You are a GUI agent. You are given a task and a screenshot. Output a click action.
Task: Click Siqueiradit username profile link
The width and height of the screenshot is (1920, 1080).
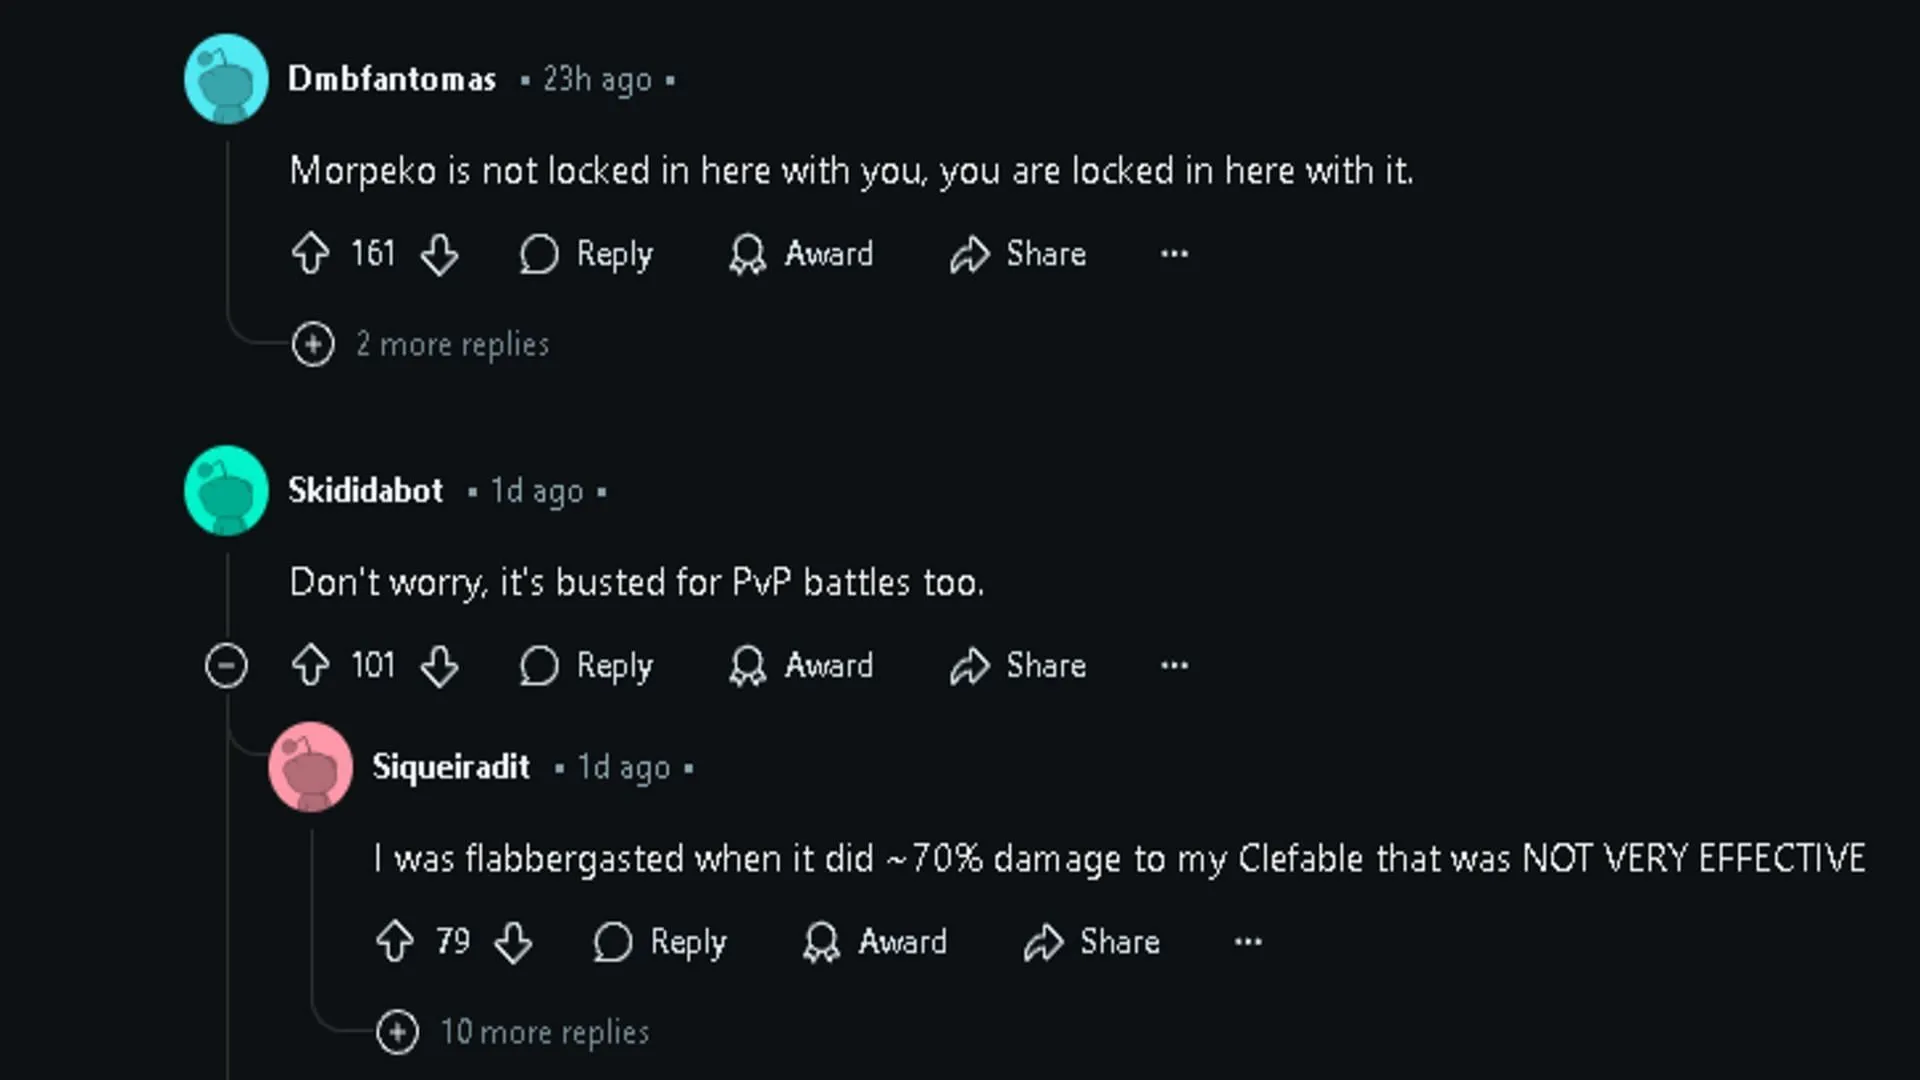[451, 766]
